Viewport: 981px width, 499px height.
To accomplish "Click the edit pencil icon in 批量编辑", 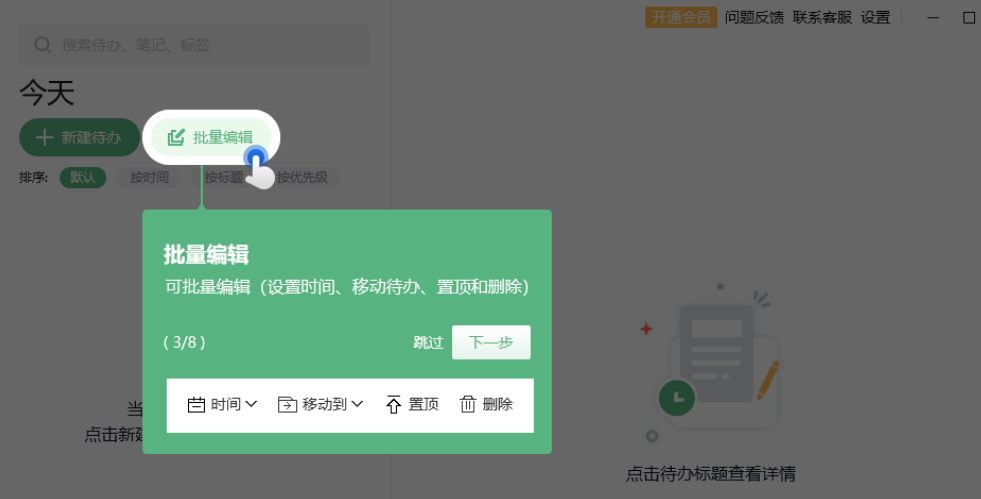I will [x=176, y=137].
